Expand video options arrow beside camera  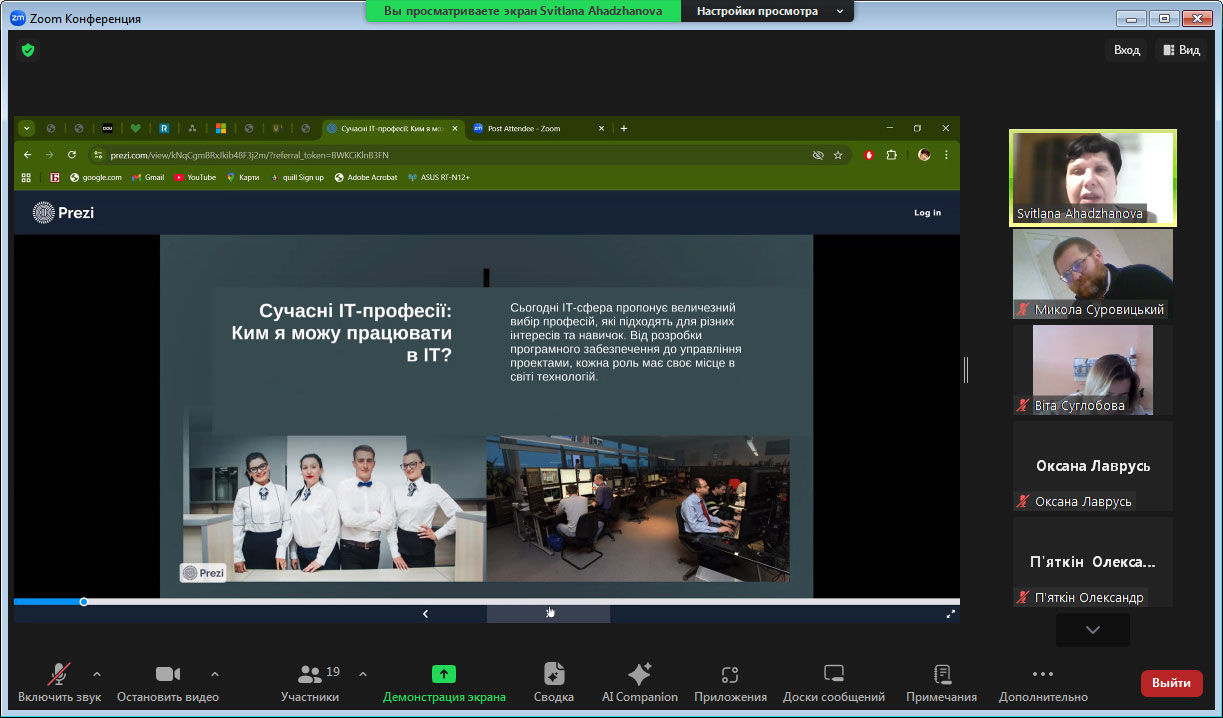(215, 674)
